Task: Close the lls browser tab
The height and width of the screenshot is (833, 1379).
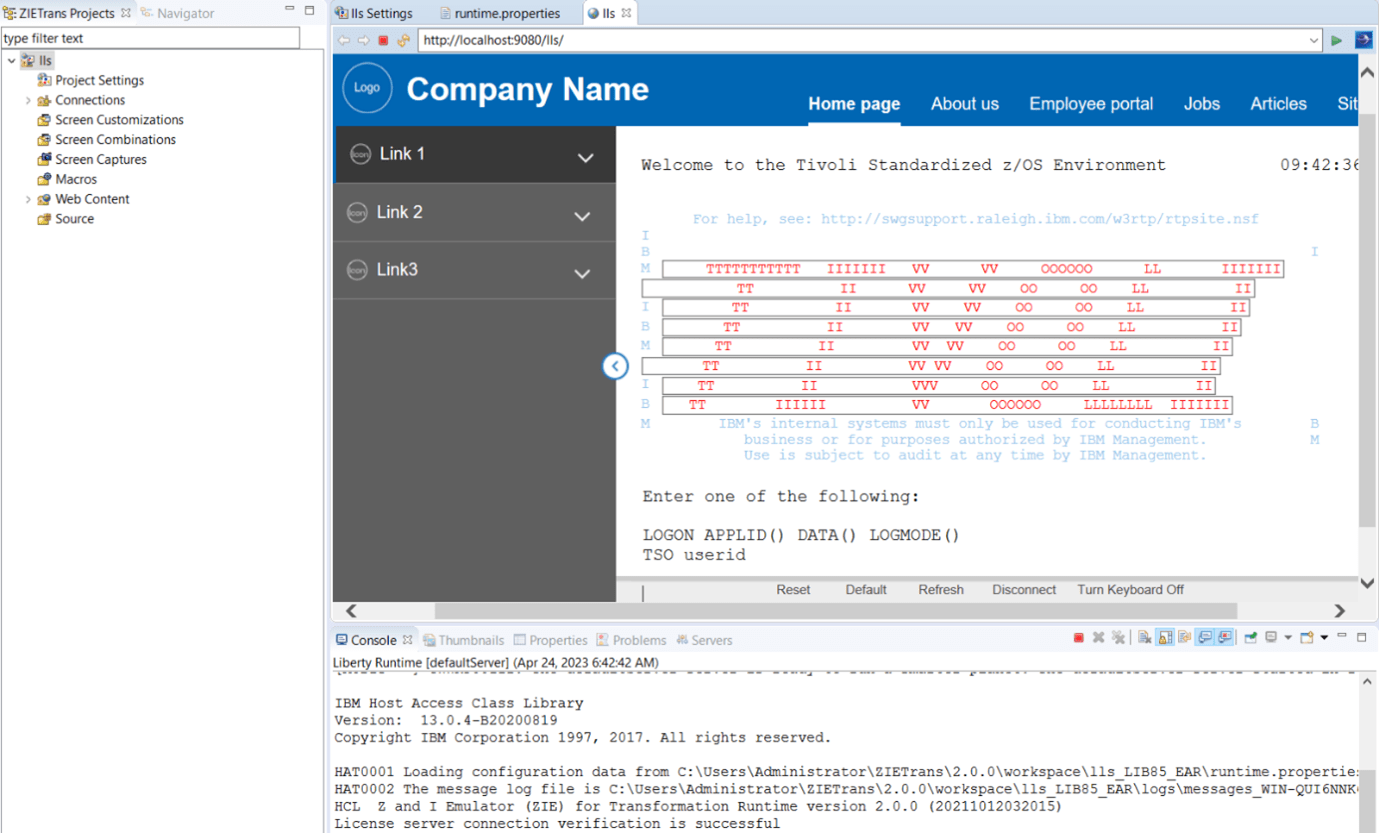Action: pyautogui.click(x=626, y=13)
